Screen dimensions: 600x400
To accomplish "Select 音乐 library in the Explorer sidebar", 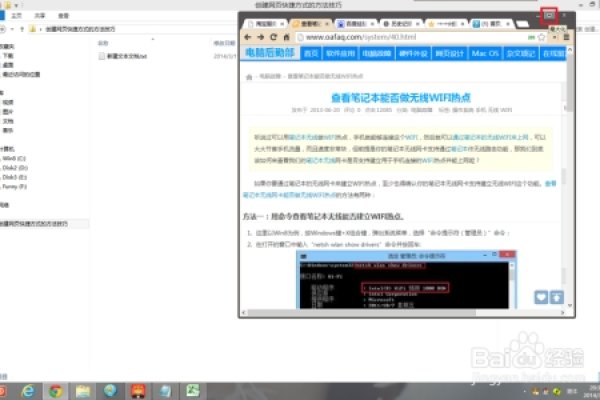I will [8, 131].
